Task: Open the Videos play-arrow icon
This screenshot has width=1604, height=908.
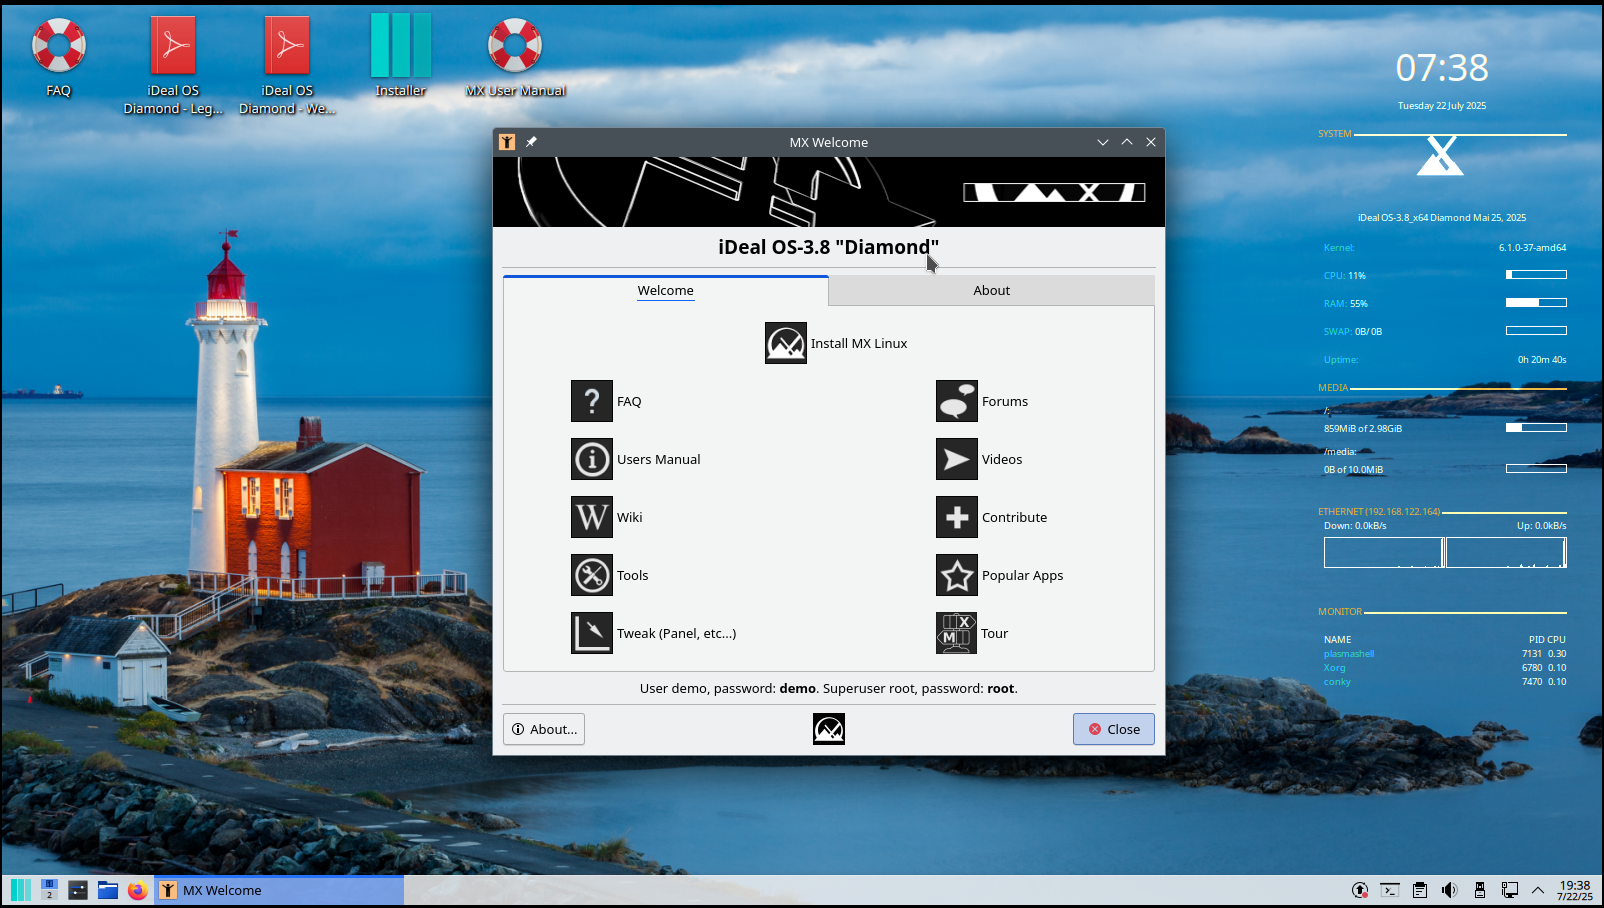Action: (957, 459)
